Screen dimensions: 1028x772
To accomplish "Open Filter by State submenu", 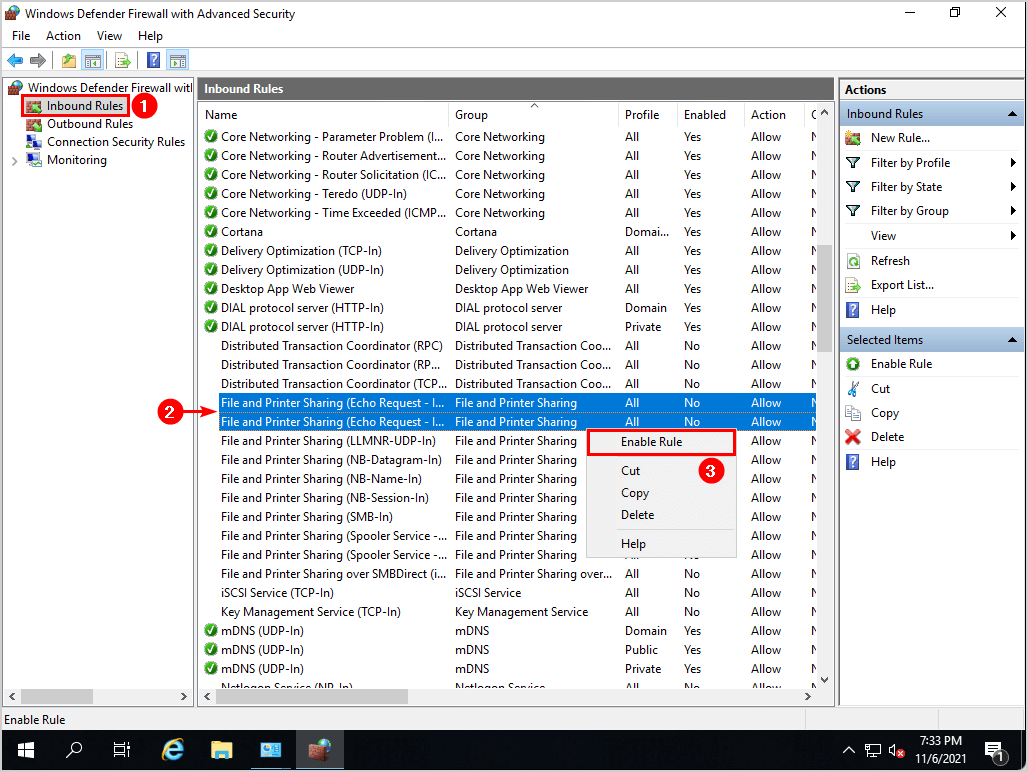I will [x=931, y=187].
